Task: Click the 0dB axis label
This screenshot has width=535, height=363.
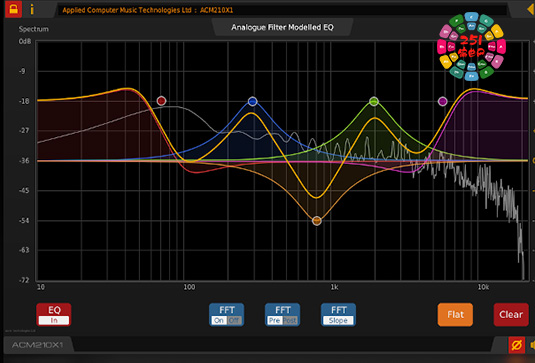Action: (x=25, y=42)
